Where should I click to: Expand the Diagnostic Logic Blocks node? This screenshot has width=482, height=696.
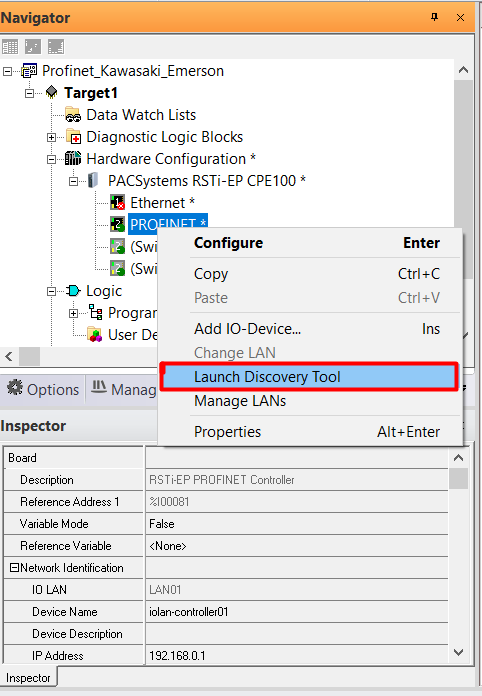pyautogui.click(x=51, y=137)
